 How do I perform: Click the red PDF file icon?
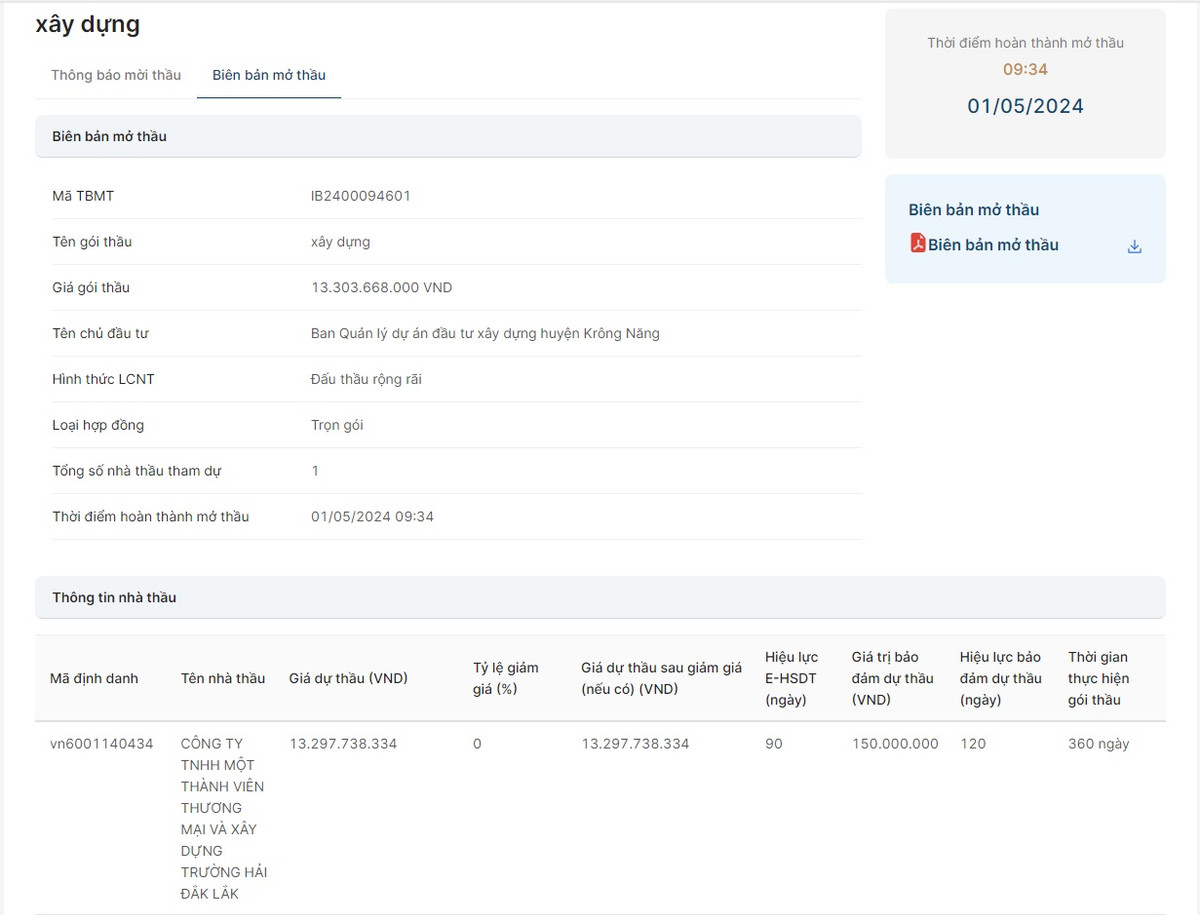click(918, 243)
